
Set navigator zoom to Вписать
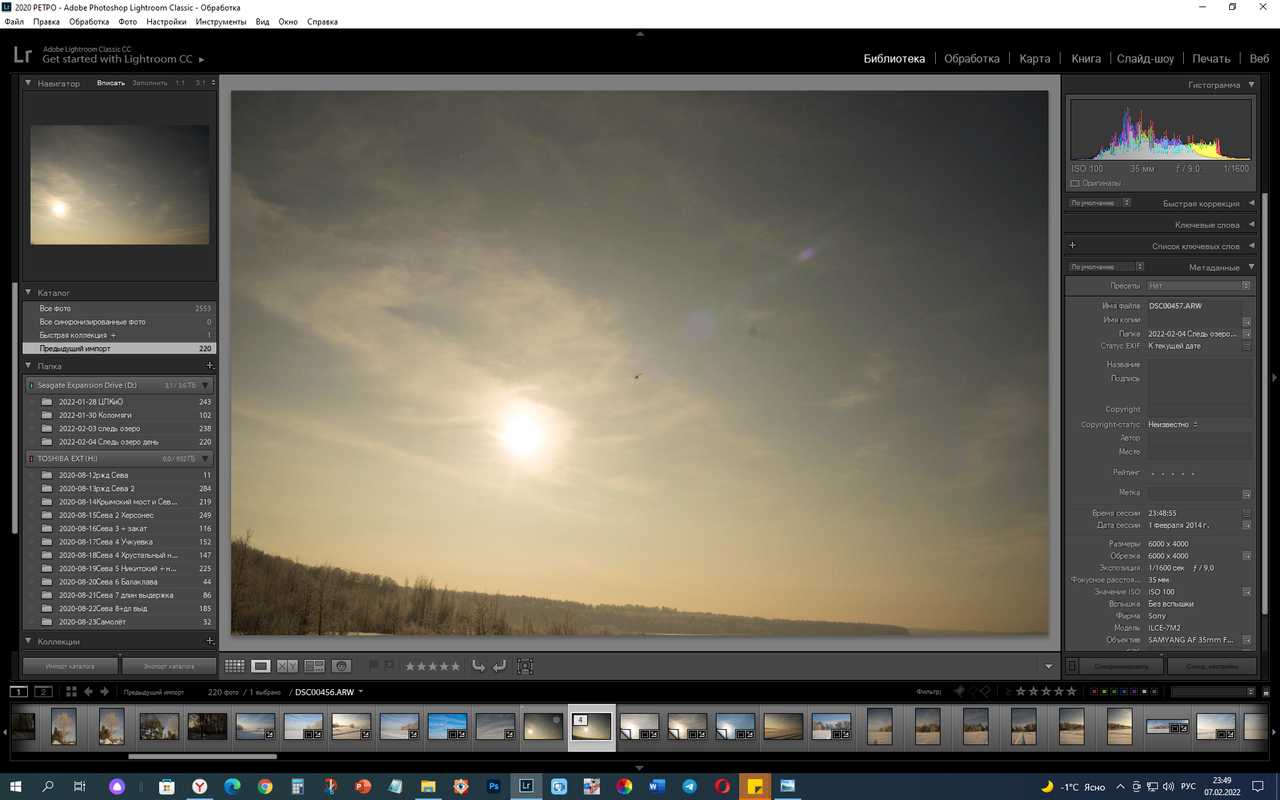[111, 83]
